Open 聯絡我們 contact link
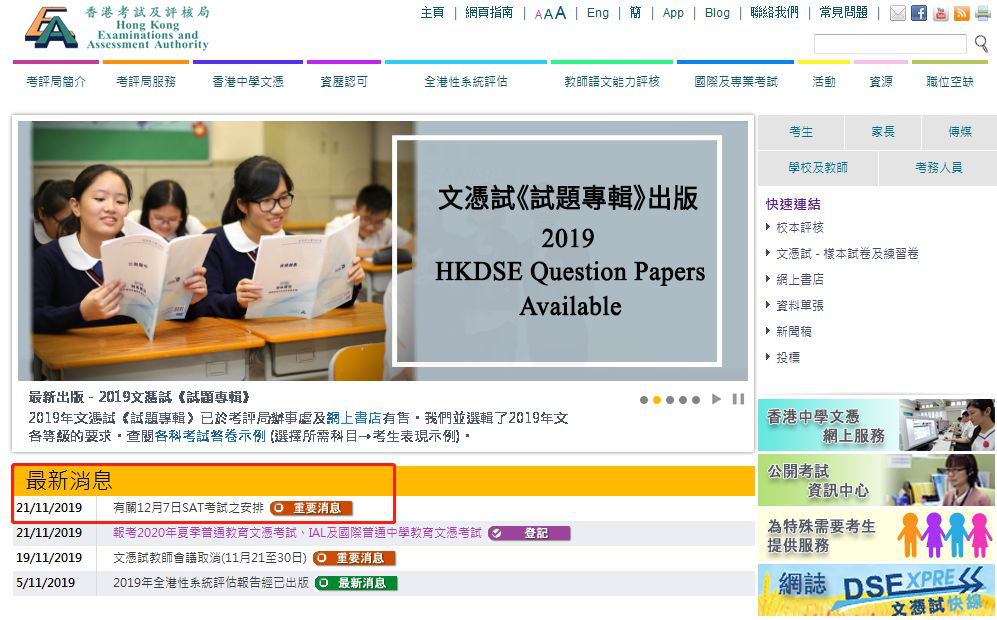This screenshot has height=620, width=997. (774, 13)
